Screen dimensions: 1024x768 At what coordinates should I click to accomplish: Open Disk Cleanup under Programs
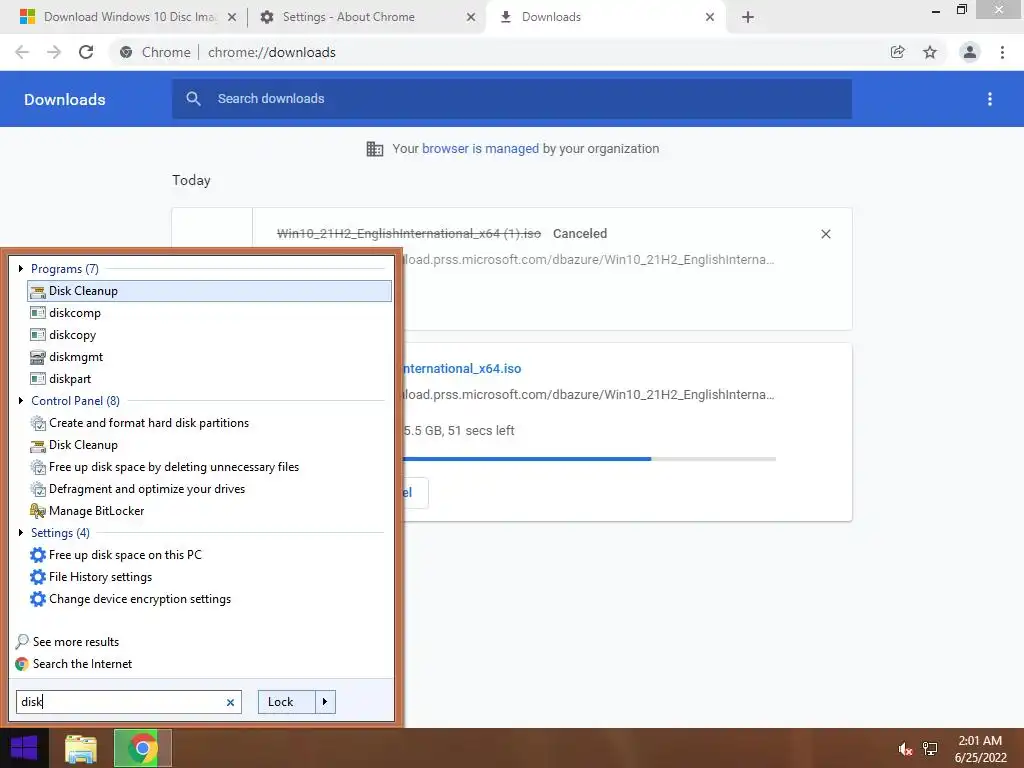coord(209,291)
